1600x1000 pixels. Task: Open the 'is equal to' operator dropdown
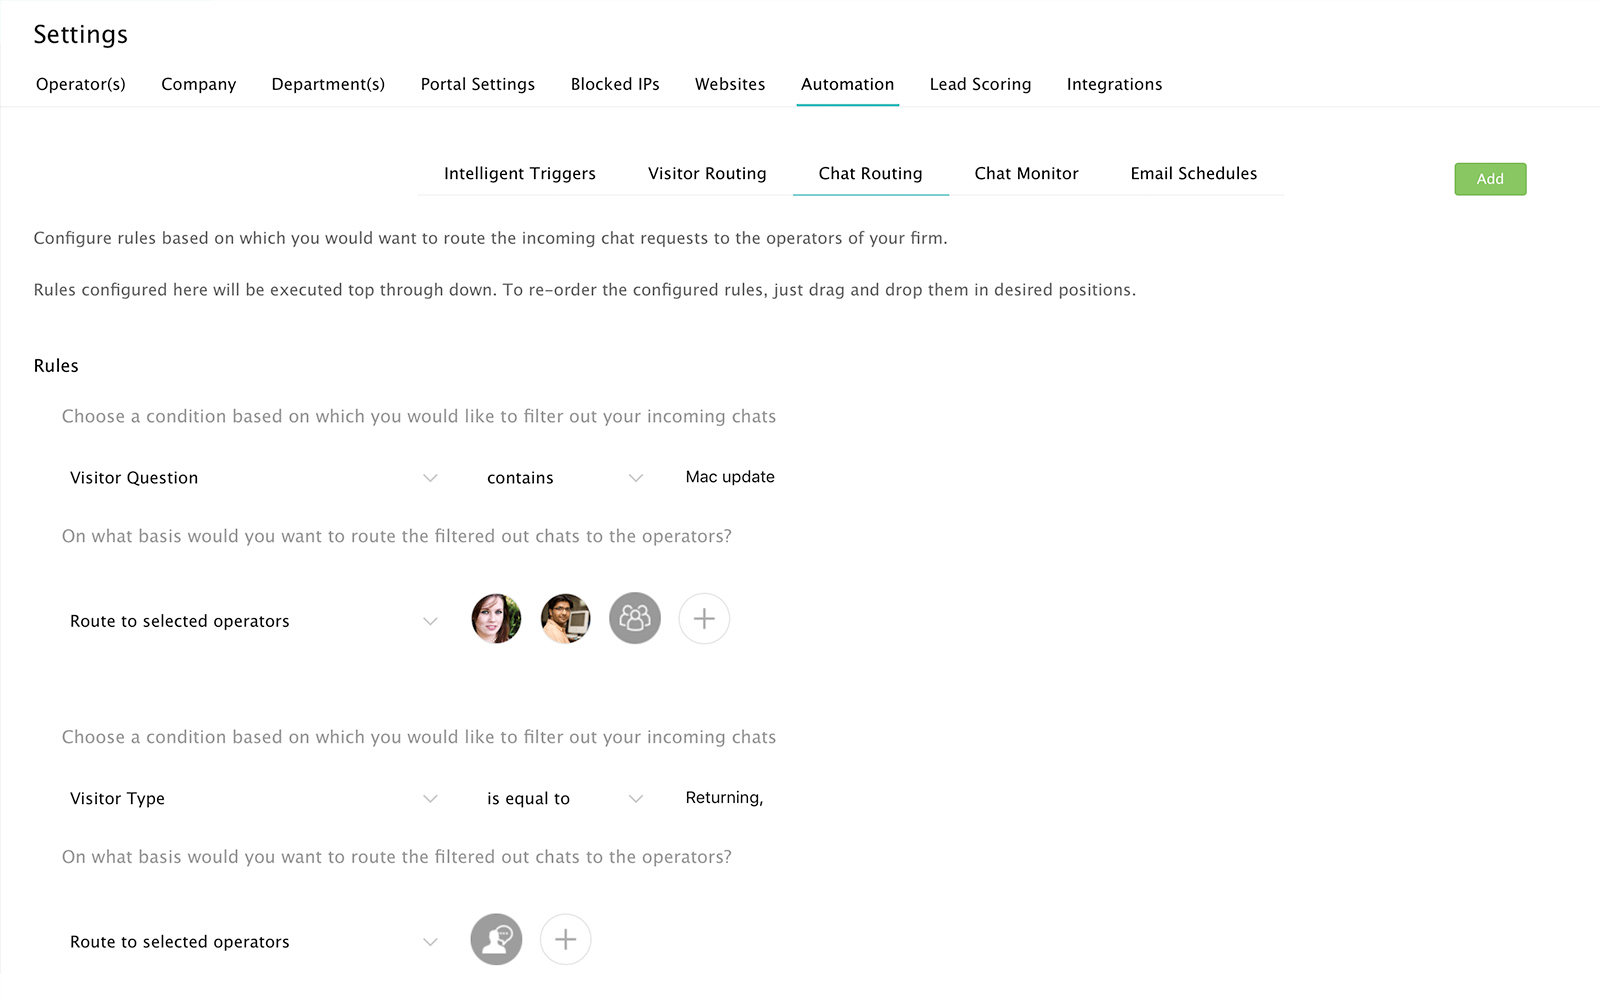(564, 798)
